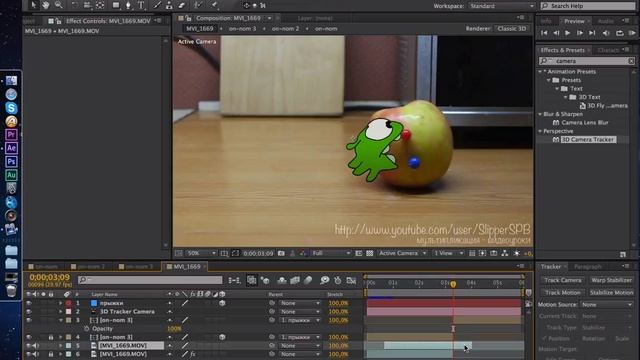Launch Photoshop from the dock

point(11,161)
